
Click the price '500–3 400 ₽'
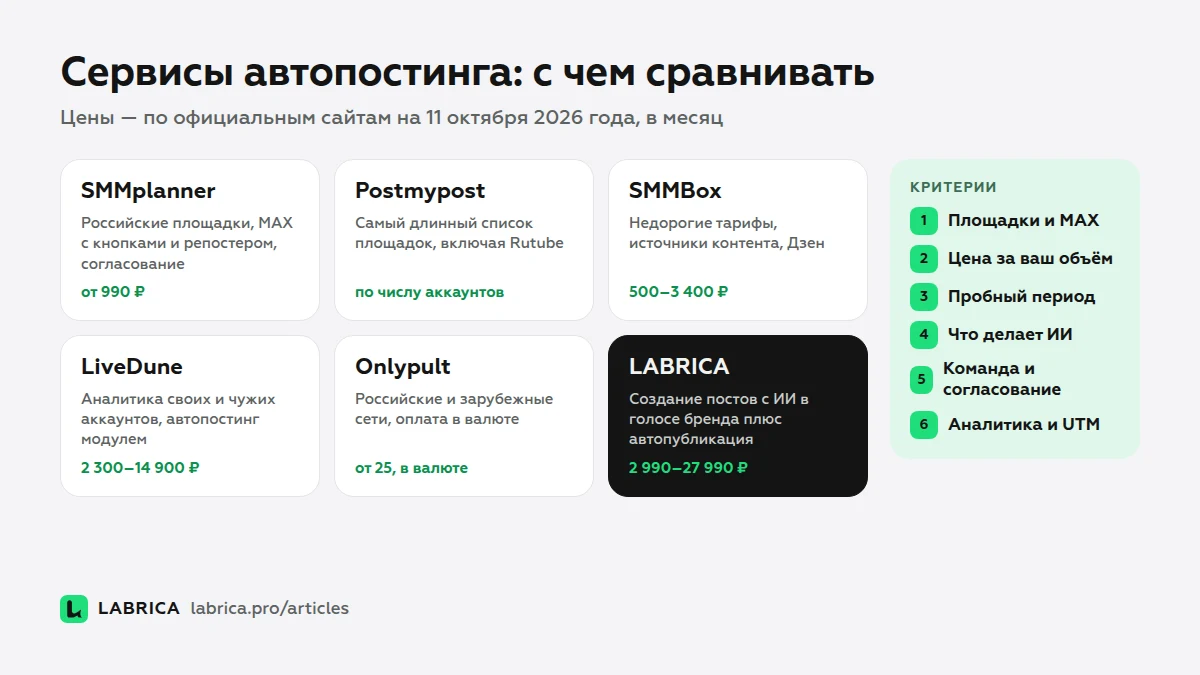point(679,292)
